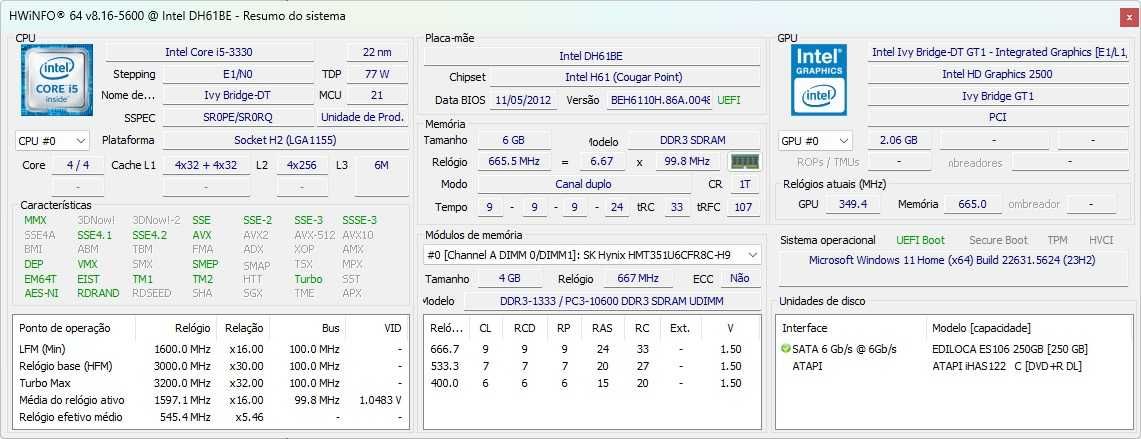
Task: Click the green memory module icon
Action: click(x=744, y=162)
